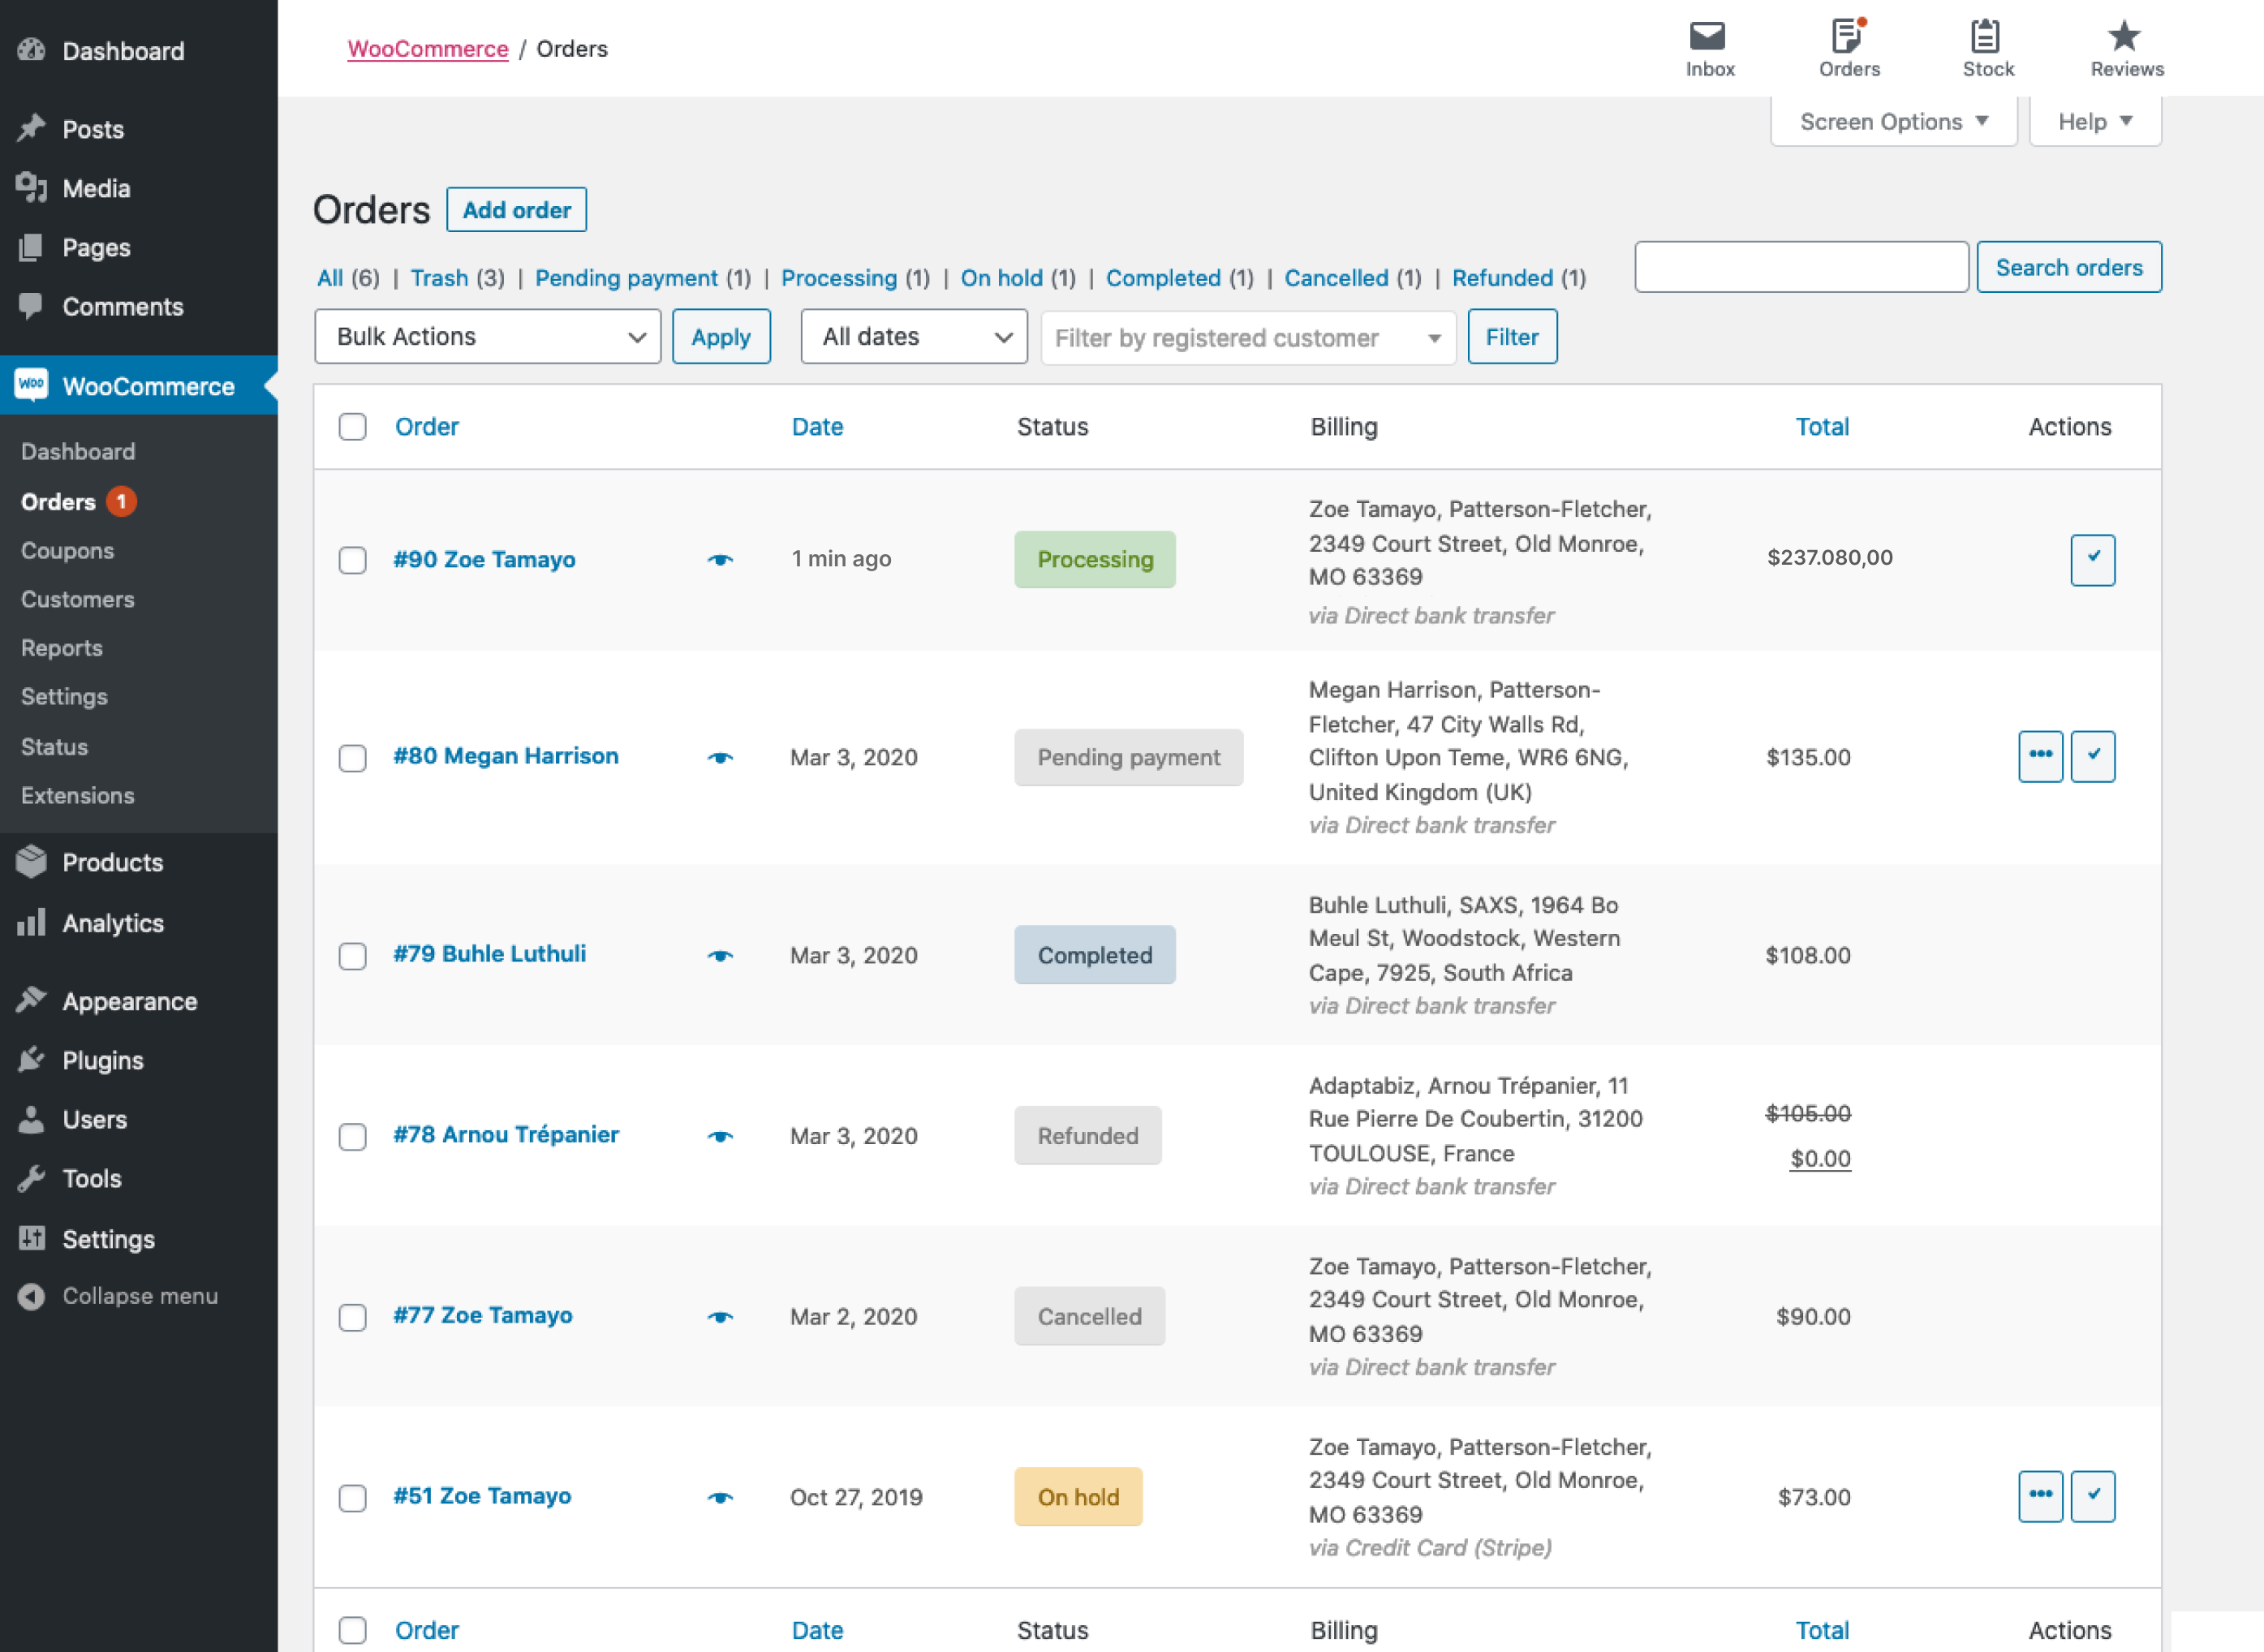The height and width of the screenshot is (1652, 2264).
Task: Open the Stock activity panel icon
Action: coord(1986,46)
